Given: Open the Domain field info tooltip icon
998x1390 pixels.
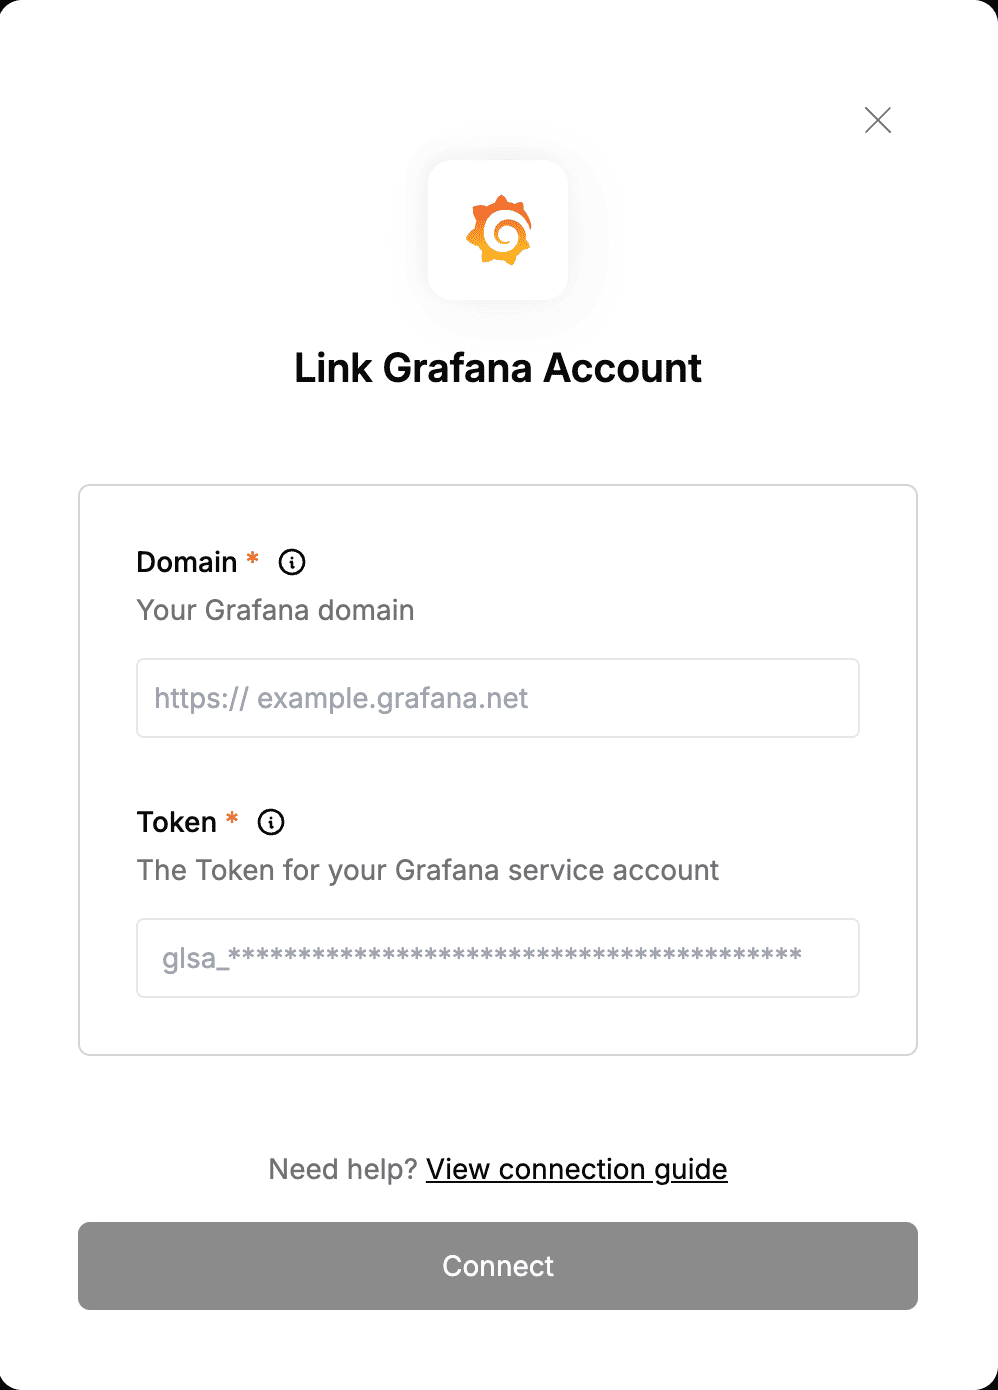Looking at the screenshot, I should [x=292, y=562].
